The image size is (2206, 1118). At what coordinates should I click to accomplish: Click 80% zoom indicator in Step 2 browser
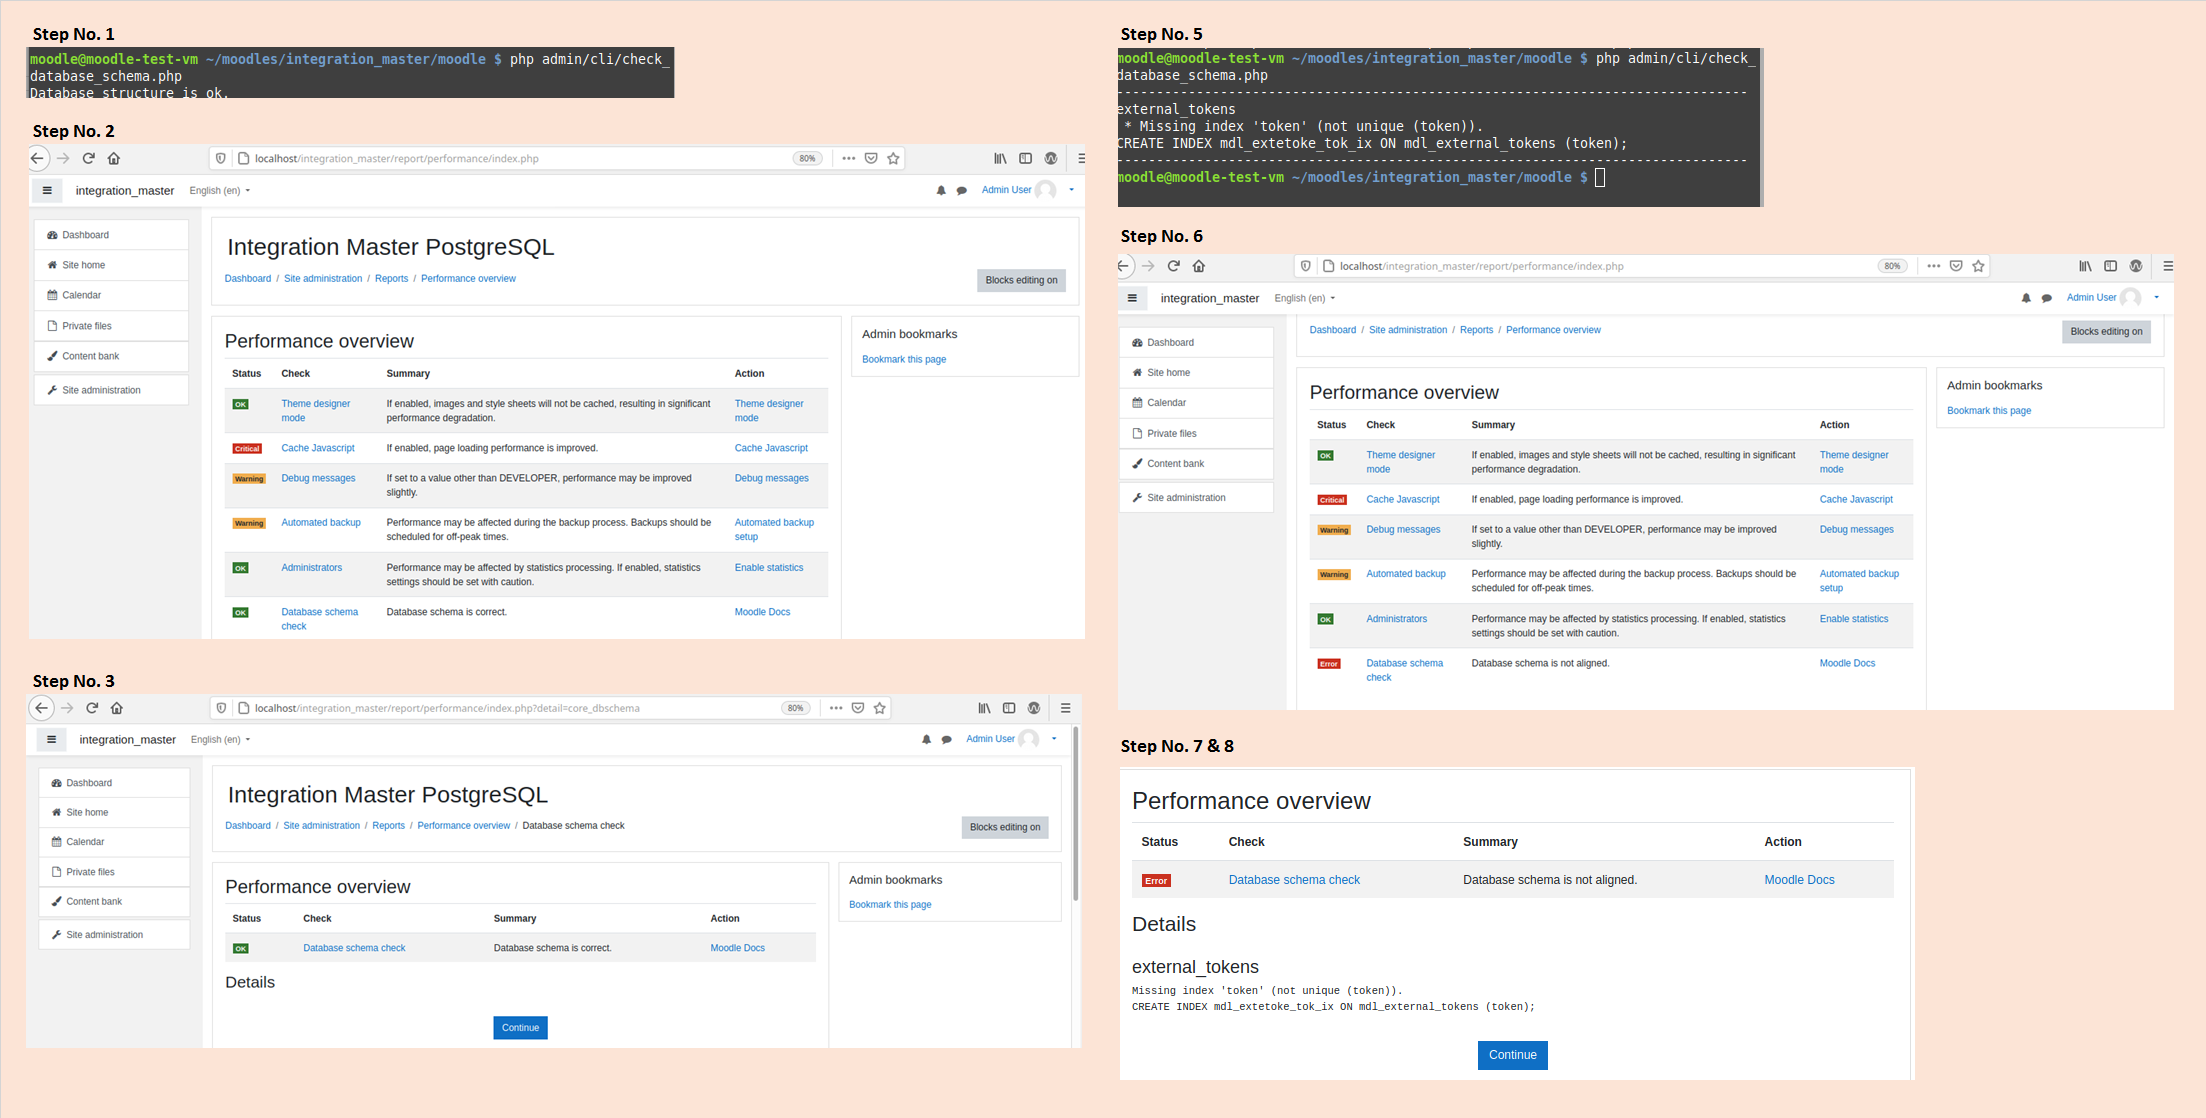pyautogui.click(x=807, y=158)
